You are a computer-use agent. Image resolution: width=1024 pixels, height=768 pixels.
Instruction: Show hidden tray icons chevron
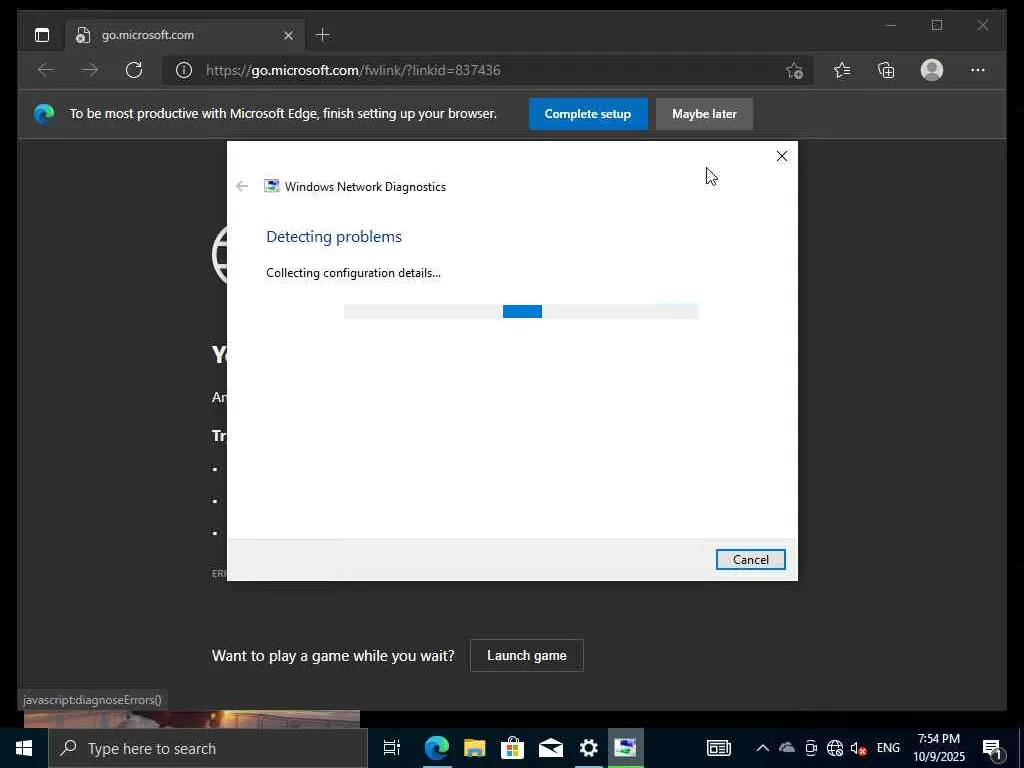(x=762, y=748)
